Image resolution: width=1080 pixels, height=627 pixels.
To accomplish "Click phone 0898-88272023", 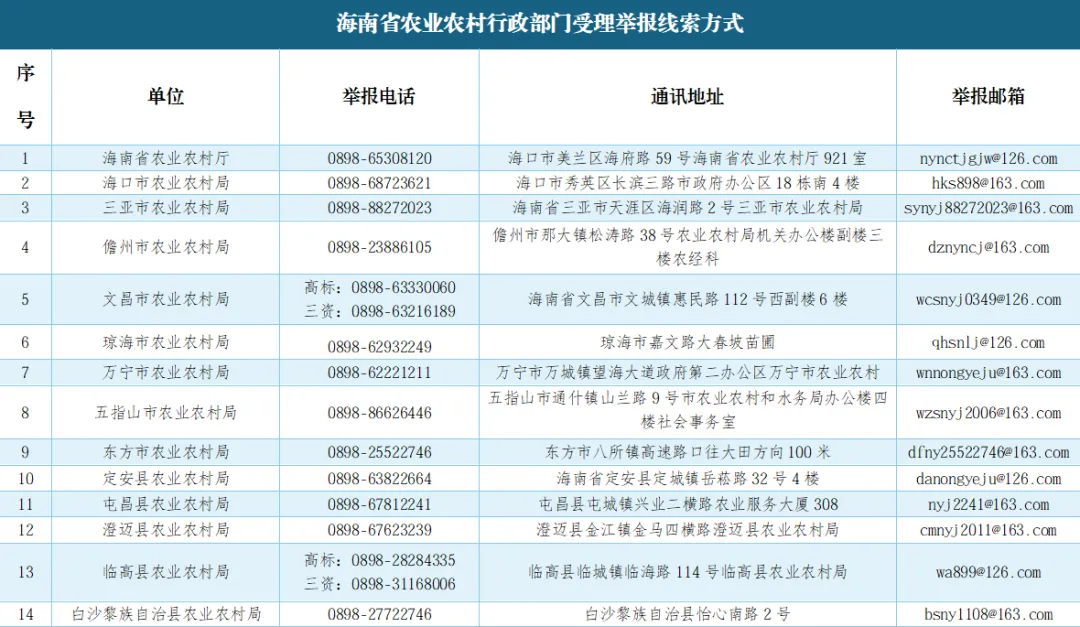I will tap(380, 208).
